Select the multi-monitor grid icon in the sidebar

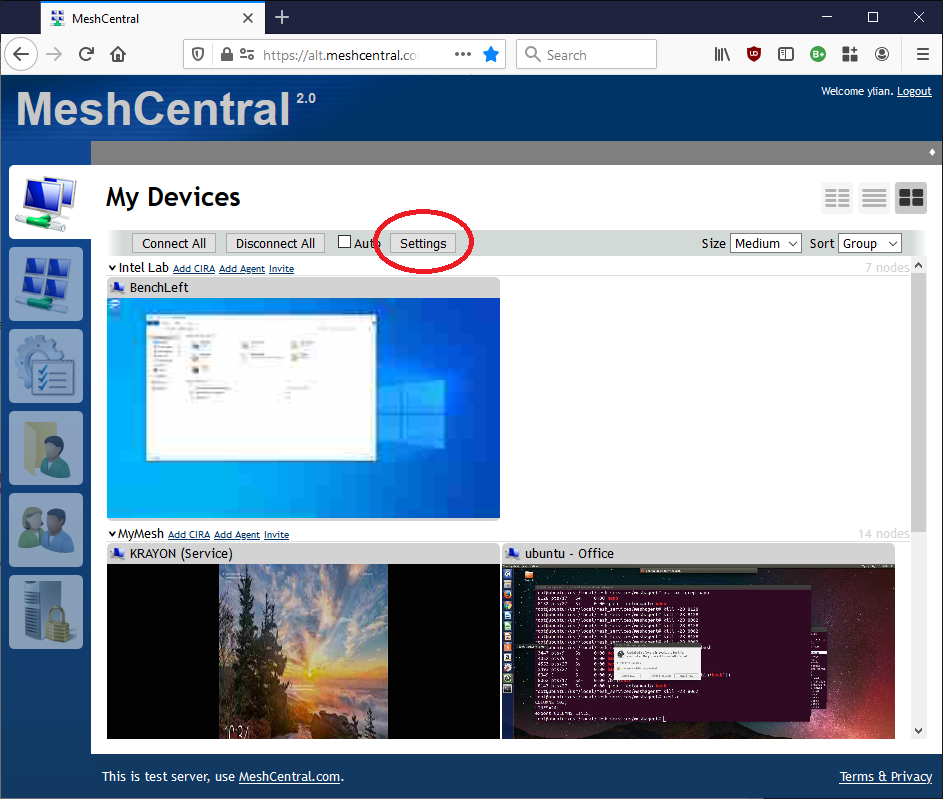(46, 284)
